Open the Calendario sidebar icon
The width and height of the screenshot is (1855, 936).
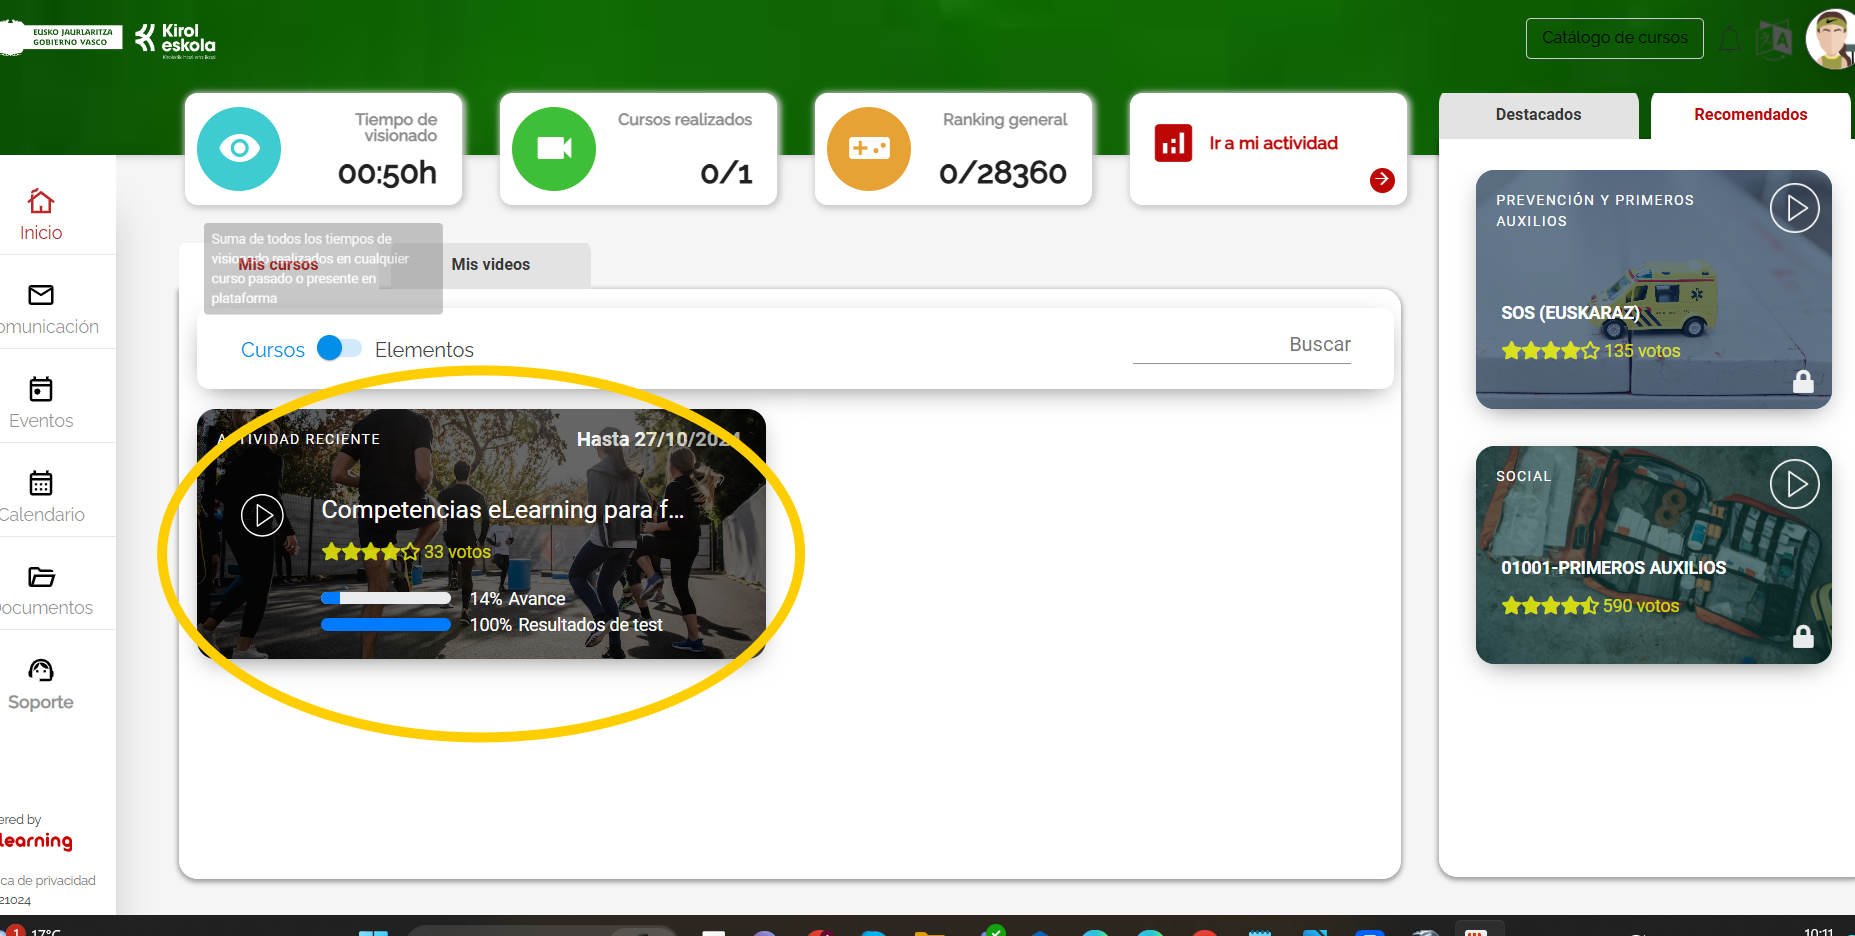click(x=41, y=483)
